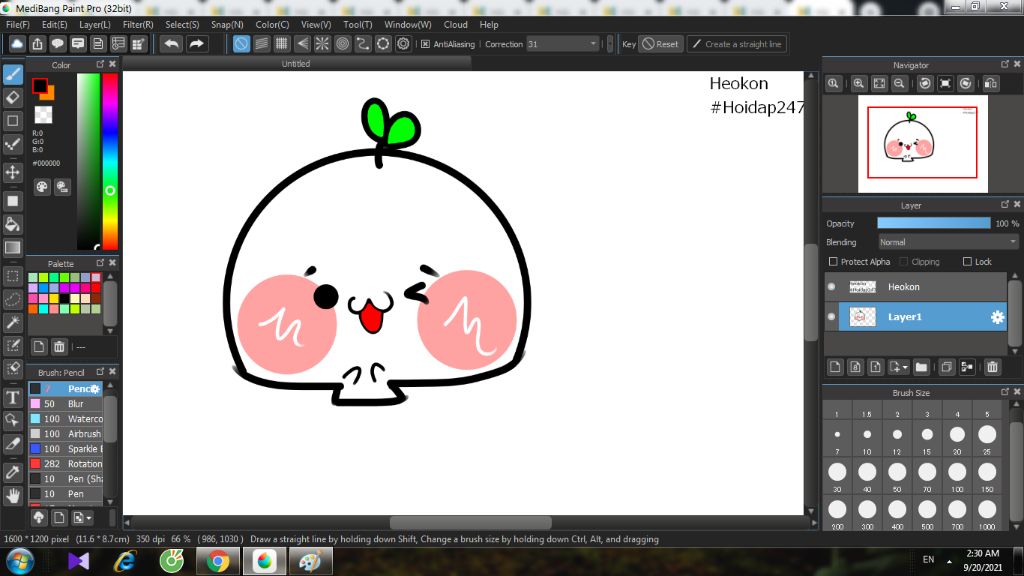Select the rectangular Select tool
Image resolution: width=1024 pixels, height=576 pixels.
13,276
